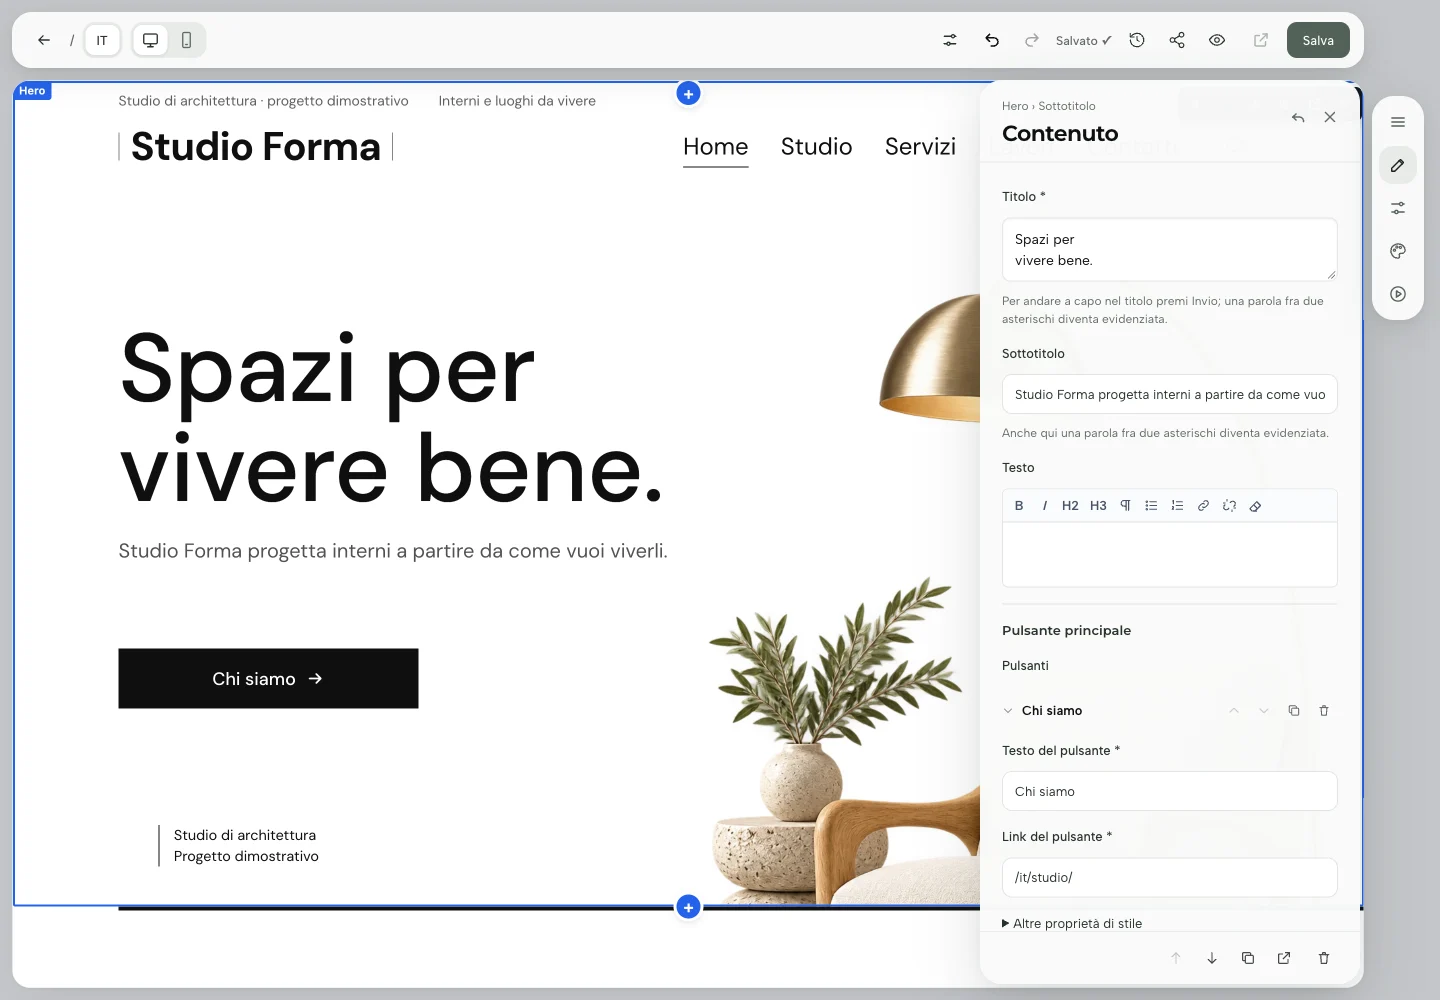This screenshot has height=1000, width=1440.
Task: Clear formatting with the eraser icon
Action: click(x=1255, y=506)
